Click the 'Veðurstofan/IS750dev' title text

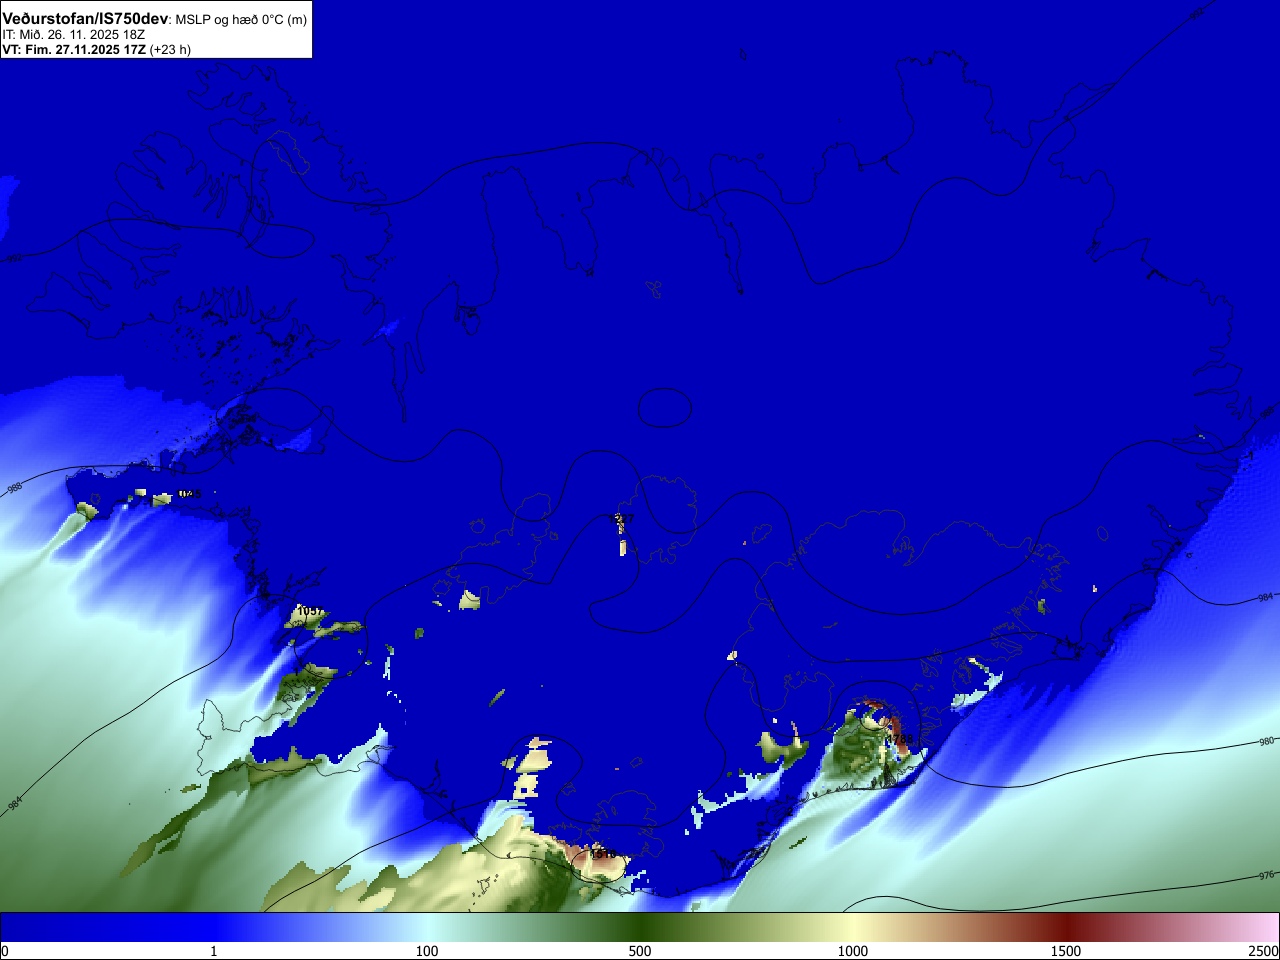[x=87, y=19]
